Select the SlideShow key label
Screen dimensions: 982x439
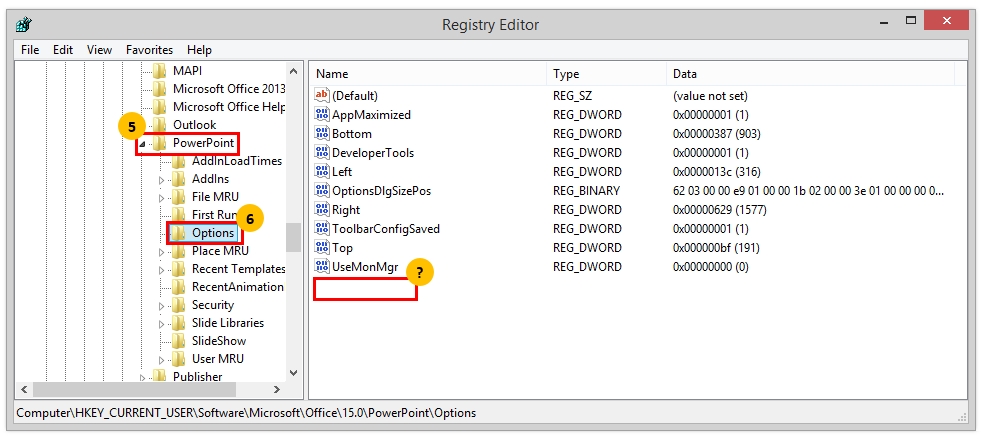[219, 341]
